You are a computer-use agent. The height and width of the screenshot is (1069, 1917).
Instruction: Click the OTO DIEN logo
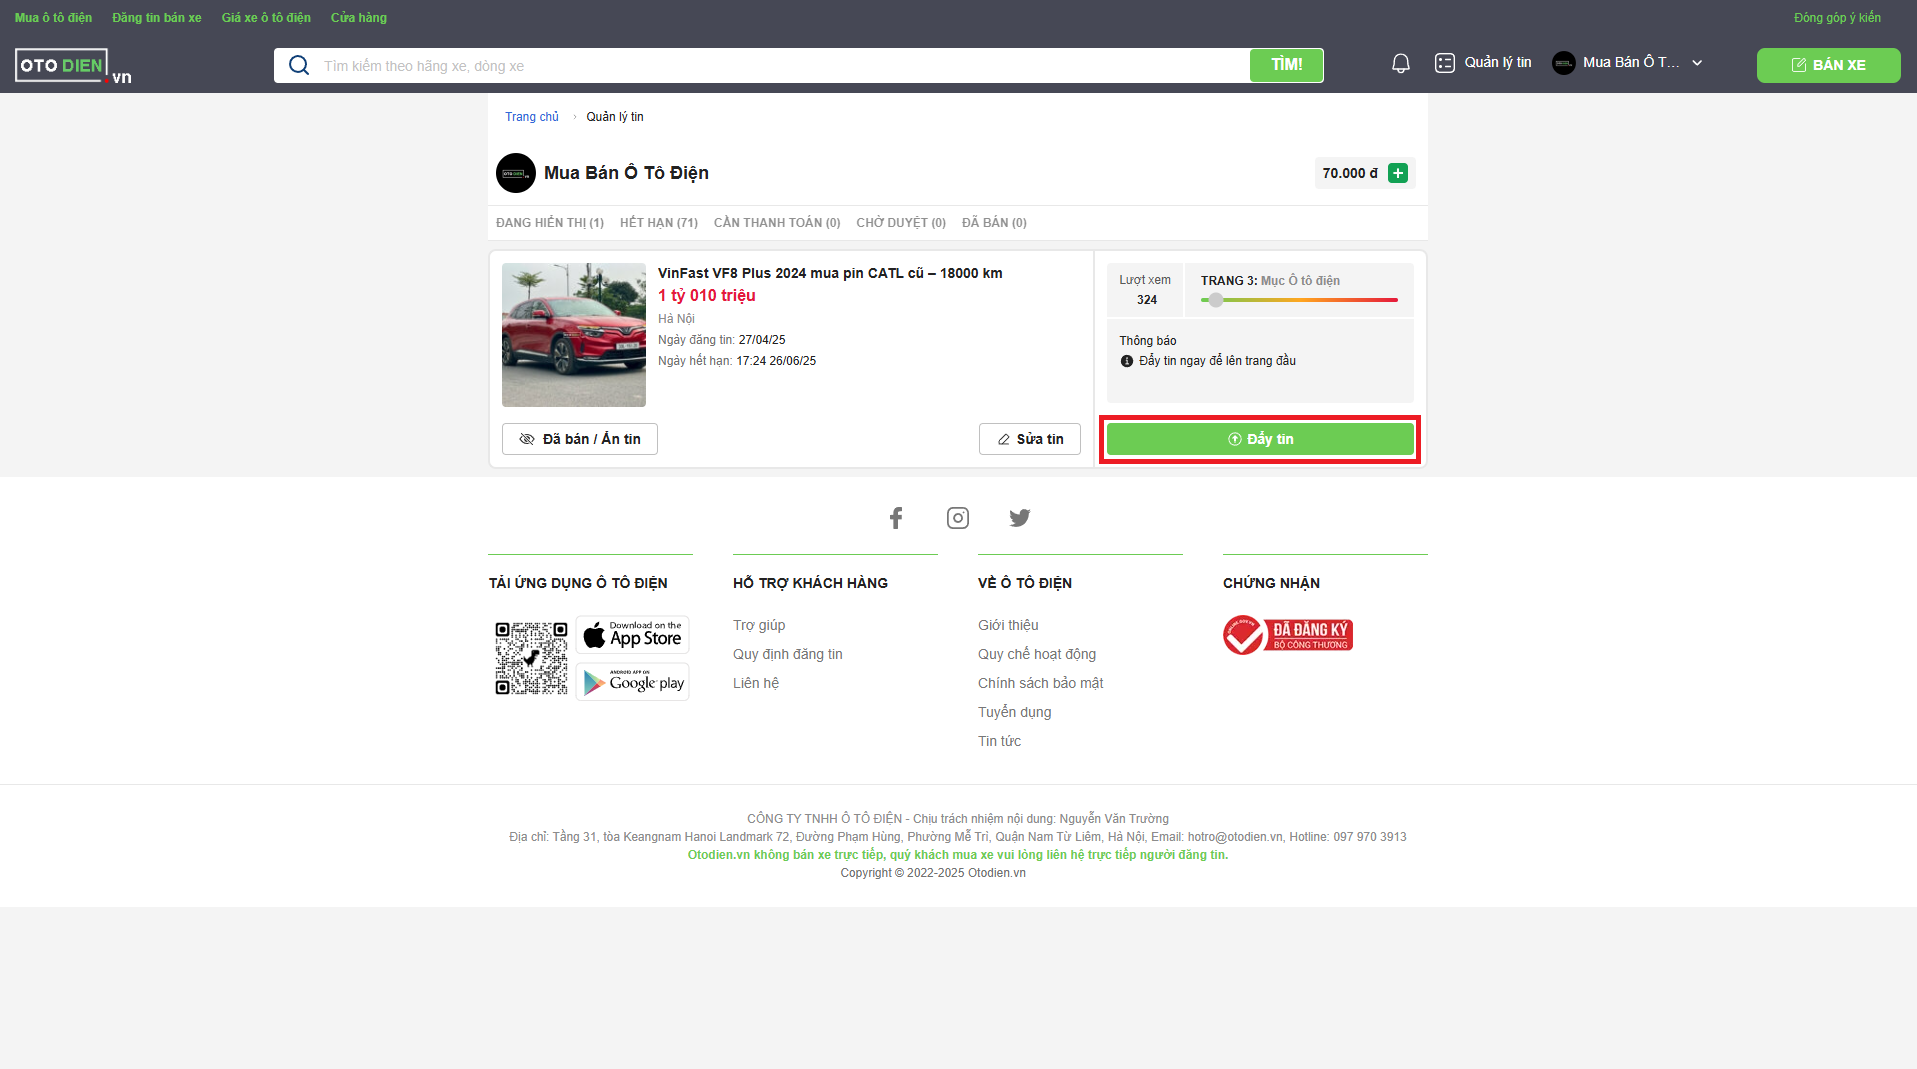point(72,66)
